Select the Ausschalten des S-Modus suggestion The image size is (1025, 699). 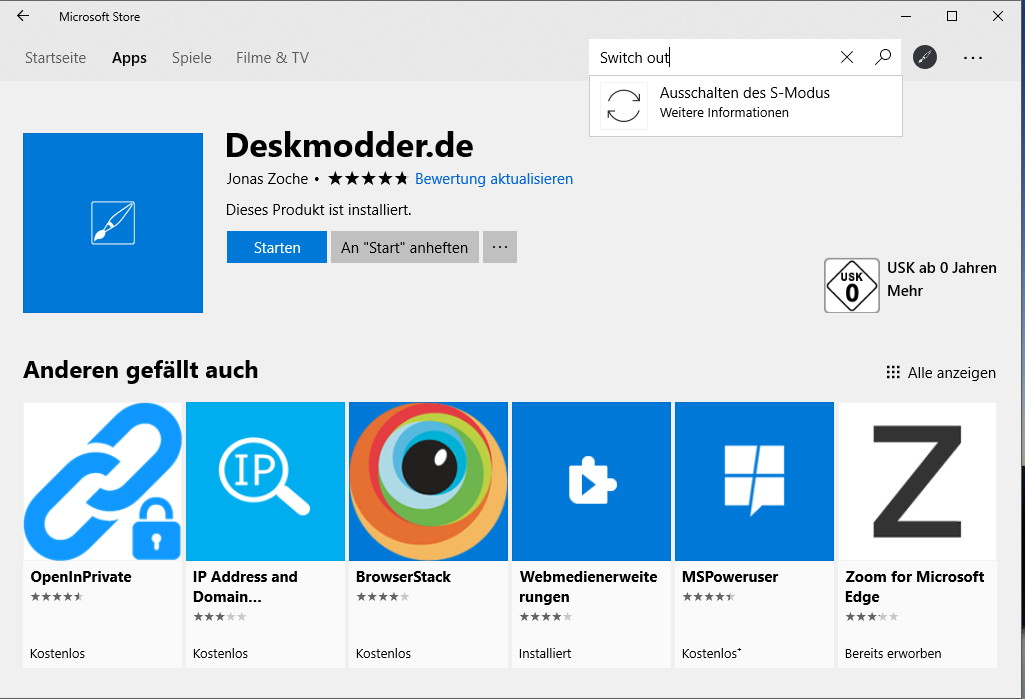(x=746, y=106)
